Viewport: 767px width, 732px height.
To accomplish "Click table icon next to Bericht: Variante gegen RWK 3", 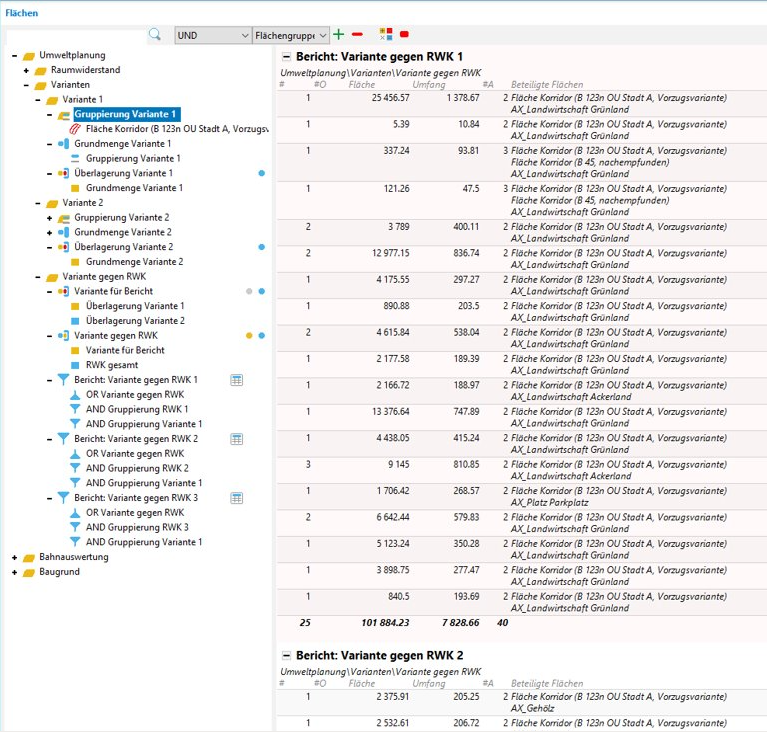I will [x=237, y=497].
